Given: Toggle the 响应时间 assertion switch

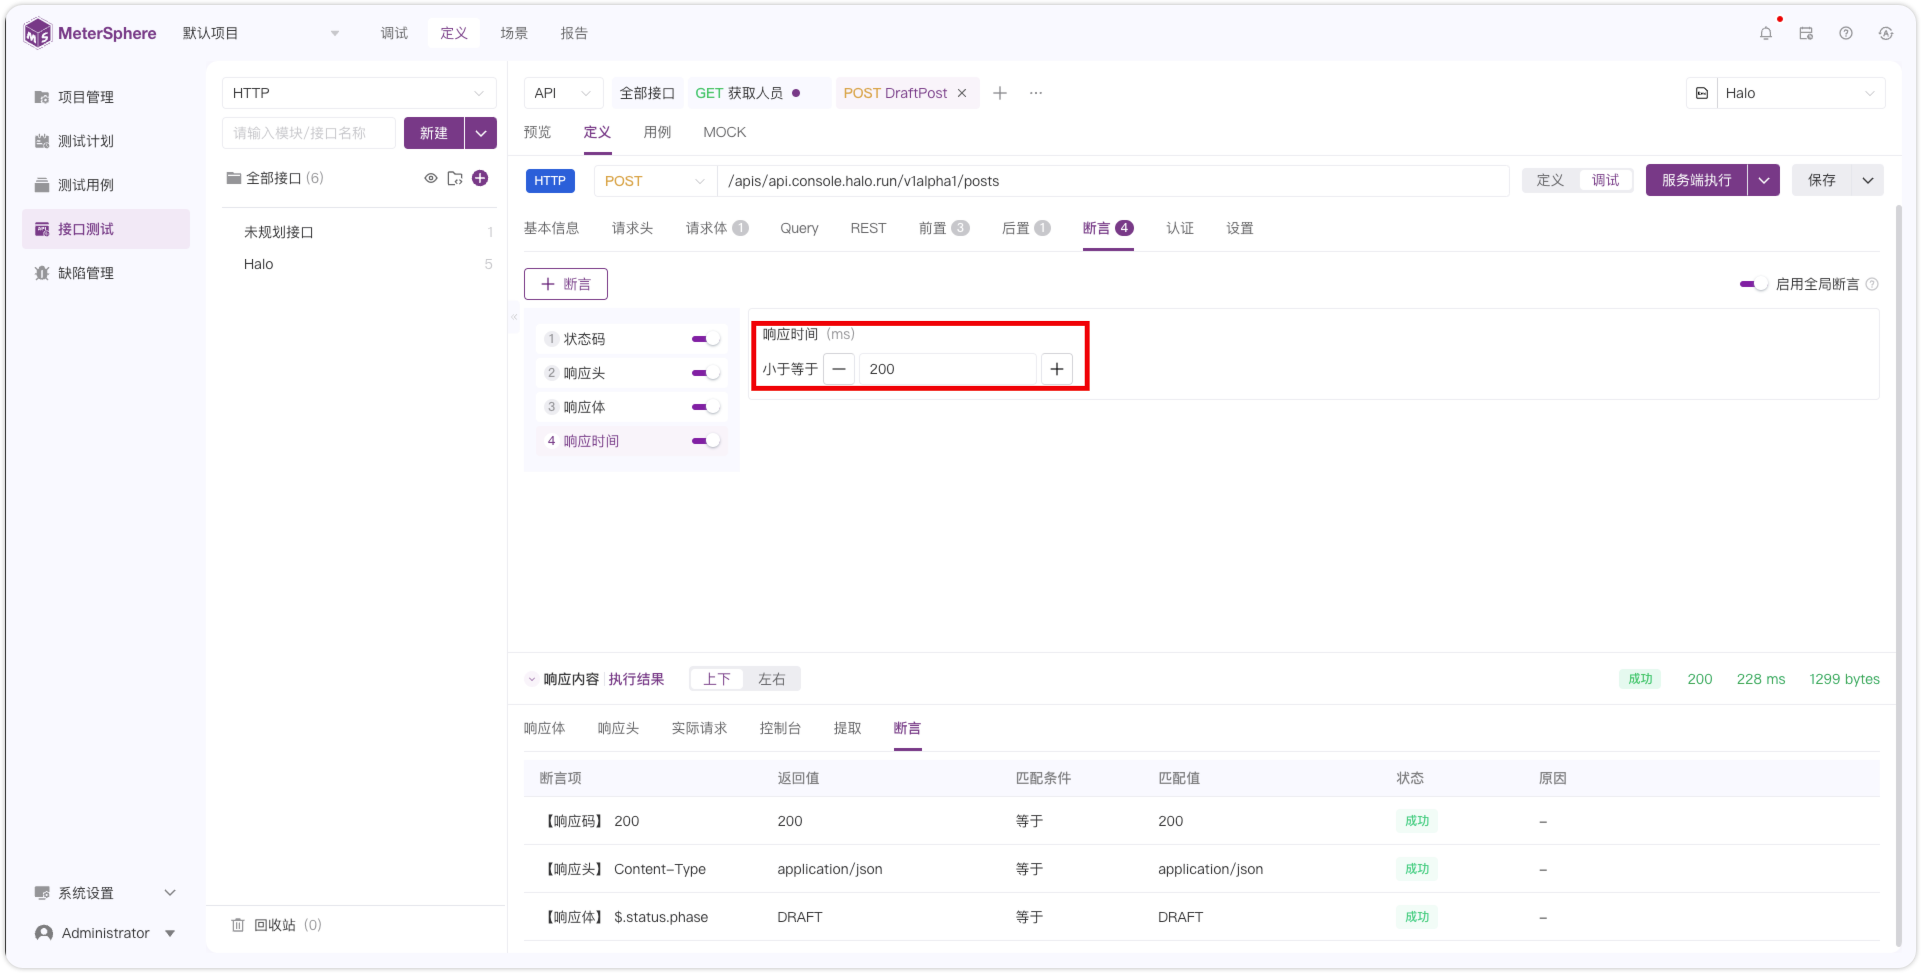Looking at the screenshot, I should tap(706, 441).
